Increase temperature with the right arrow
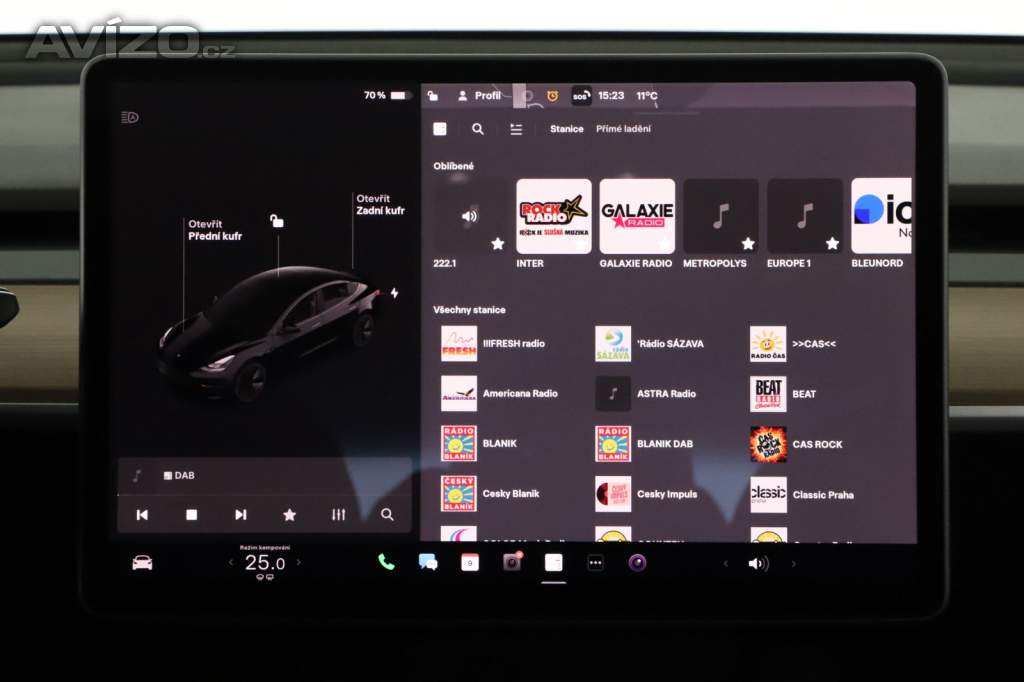The image size is (1024, 682). [x=298, y=562]
